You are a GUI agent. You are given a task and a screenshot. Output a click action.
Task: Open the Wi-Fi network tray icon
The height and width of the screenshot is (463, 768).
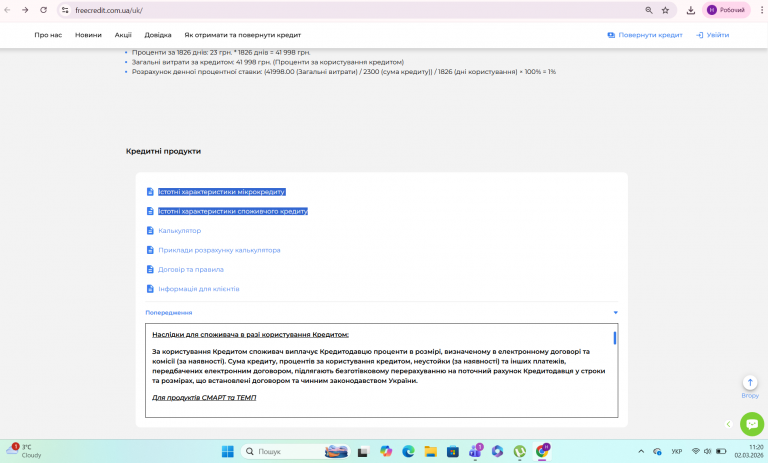pyautogui.click(x=696, y=451)
